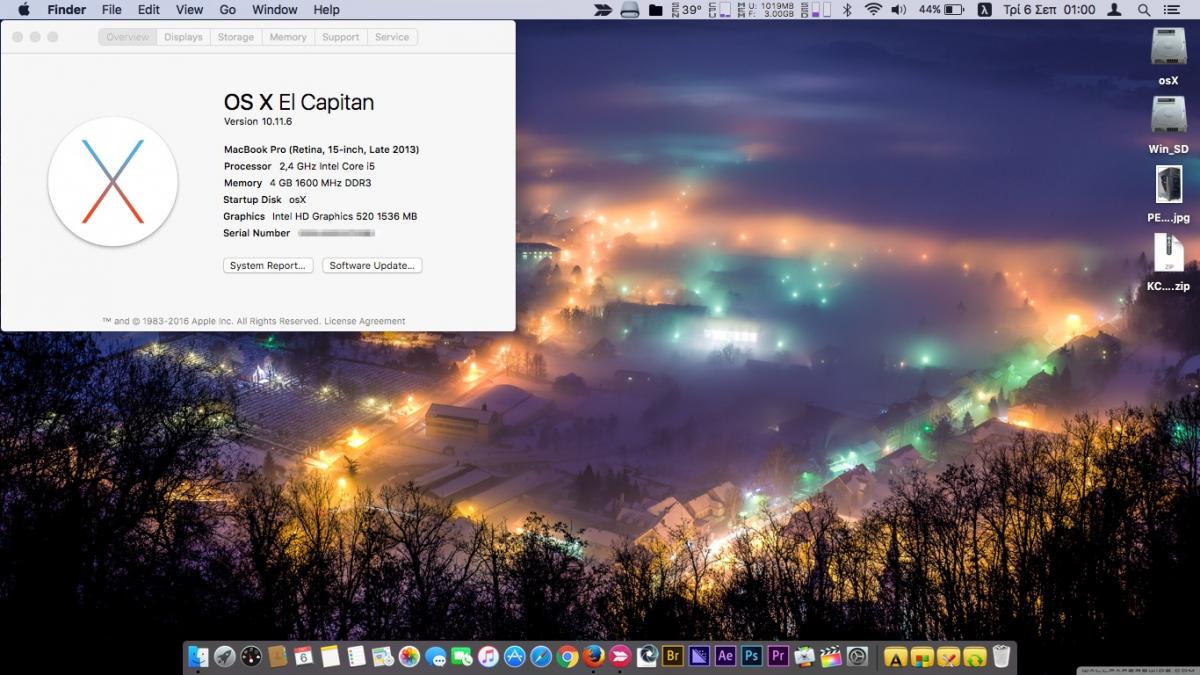The width and height of the screenshot is (1200, 675).
Task: Open Firefox from the Dock
Action: [x=594, y=656]
